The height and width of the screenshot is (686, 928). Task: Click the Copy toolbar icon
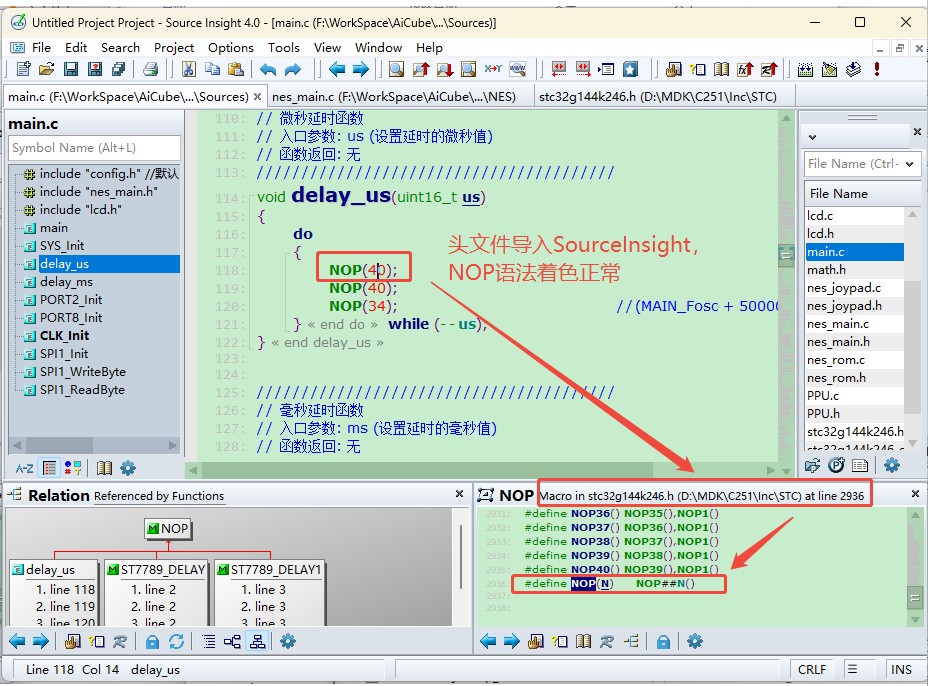[x=212, y=69]
